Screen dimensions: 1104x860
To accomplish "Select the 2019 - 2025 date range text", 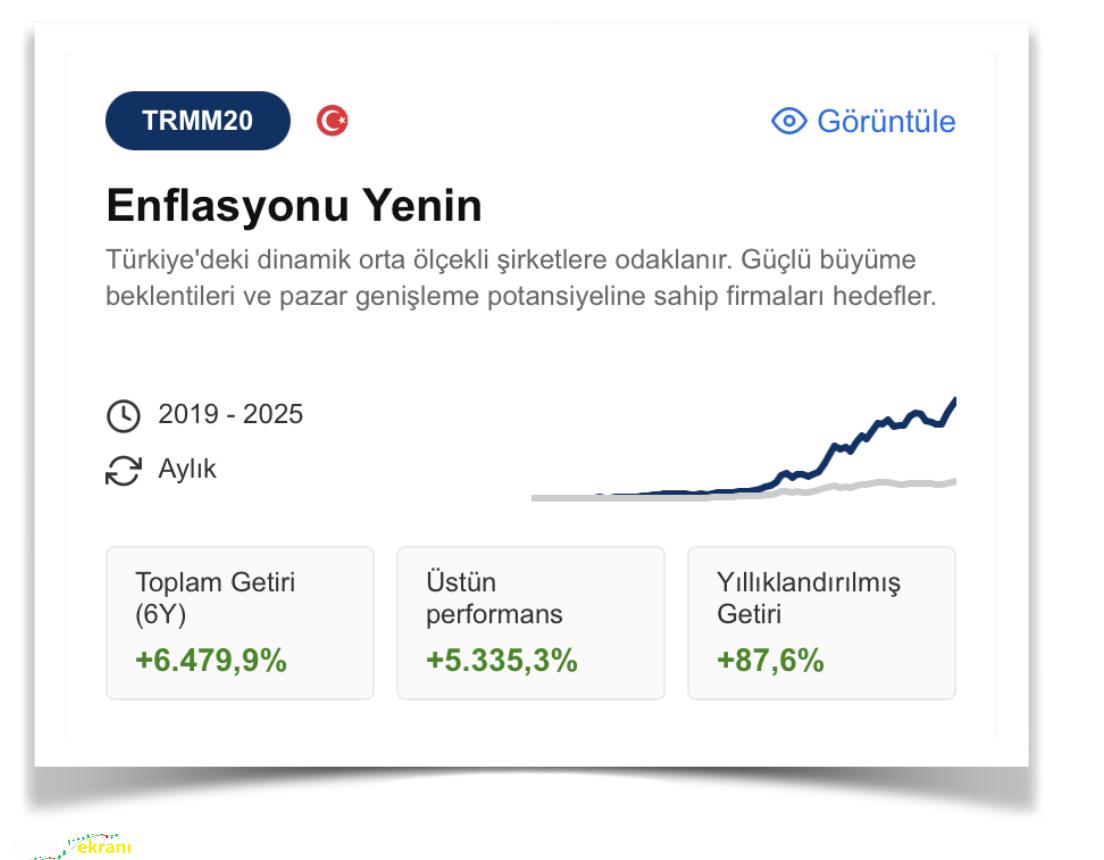I will pyautogui.click(x=230, y=414).
